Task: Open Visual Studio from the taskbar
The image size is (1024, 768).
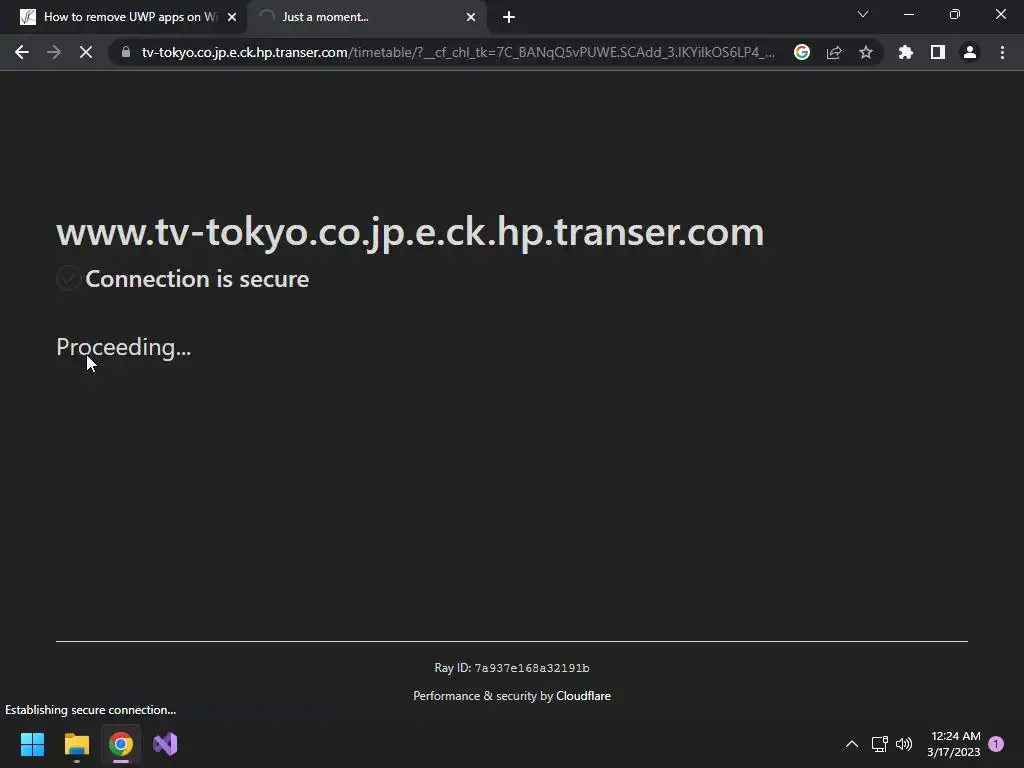Action: pyautogui.click(x=165, y=744)
